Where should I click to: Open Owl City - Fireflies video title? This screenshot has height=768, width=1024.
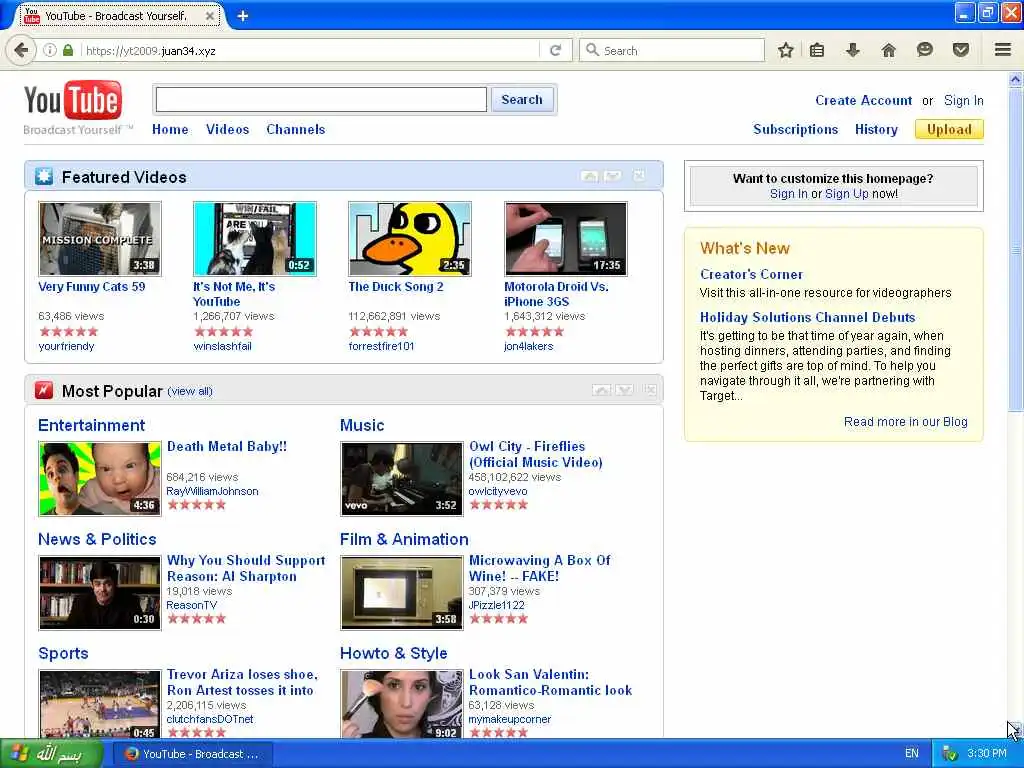[536, 454]
